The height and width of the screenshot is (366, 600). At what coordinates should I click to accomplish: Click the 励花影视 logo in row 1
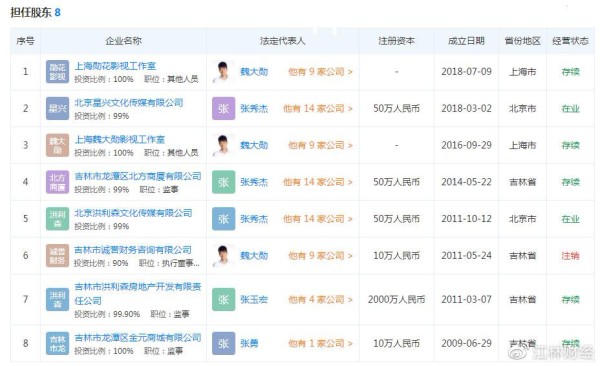point(57,72)
